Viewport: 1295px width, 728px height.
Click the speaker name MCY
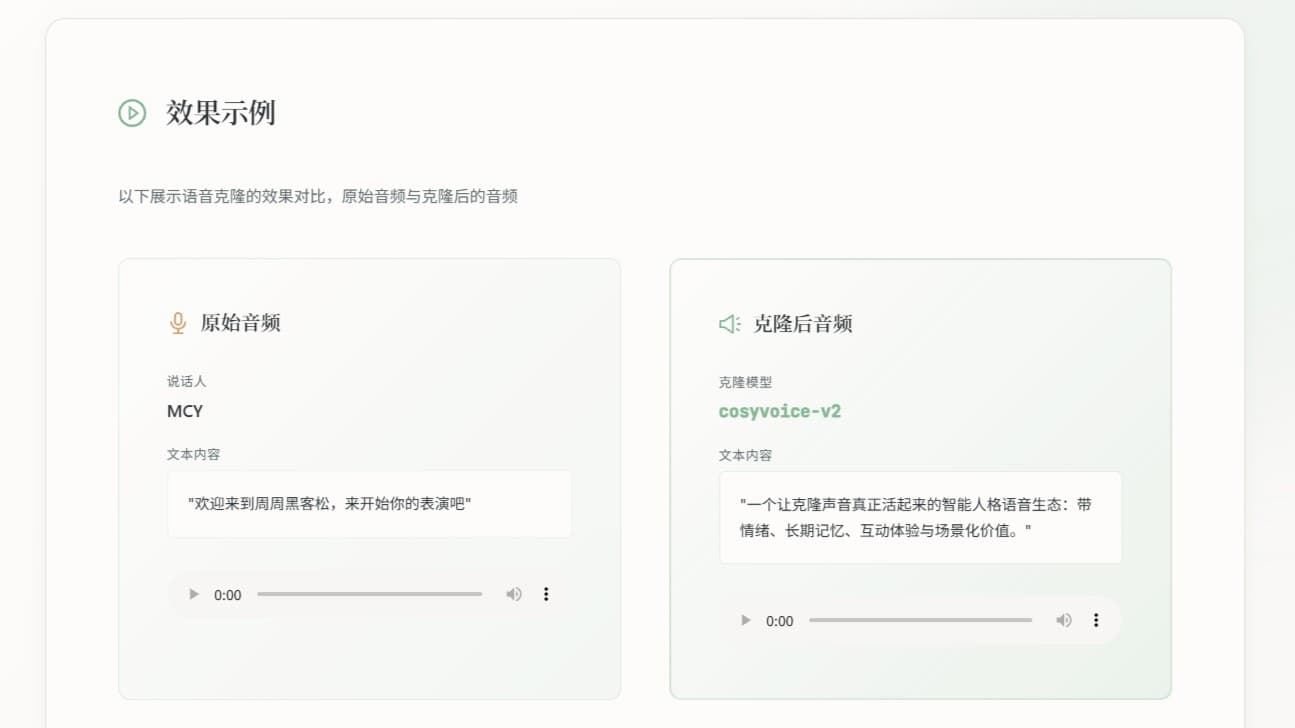click(x=184, y=410)
